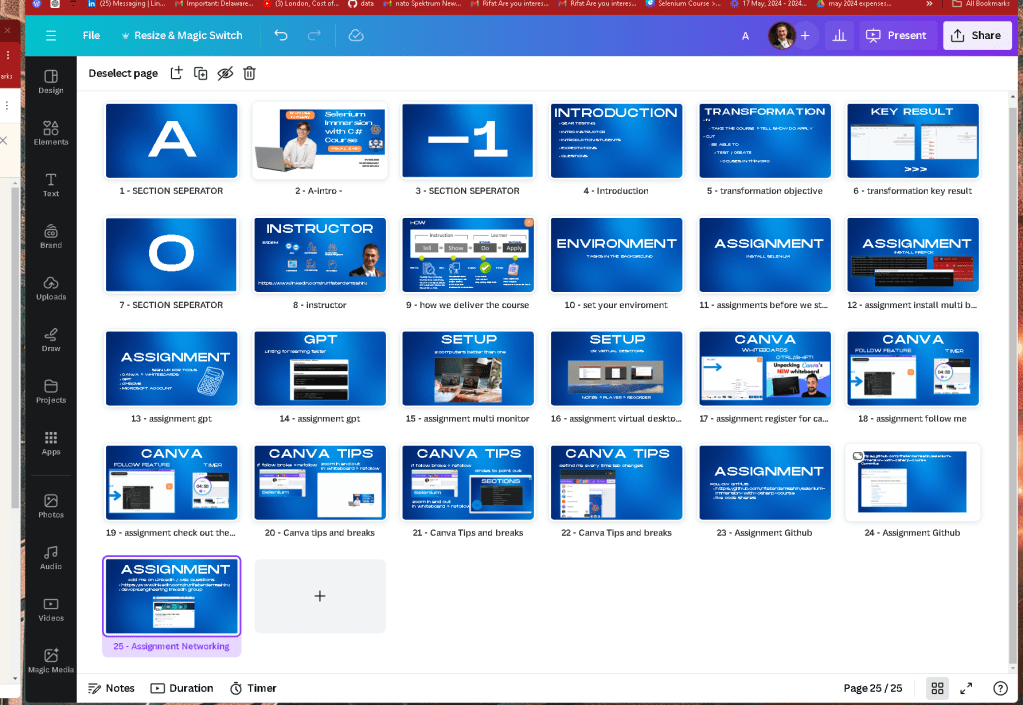Add a collaborator with plus icon

[x=805, y=36]
